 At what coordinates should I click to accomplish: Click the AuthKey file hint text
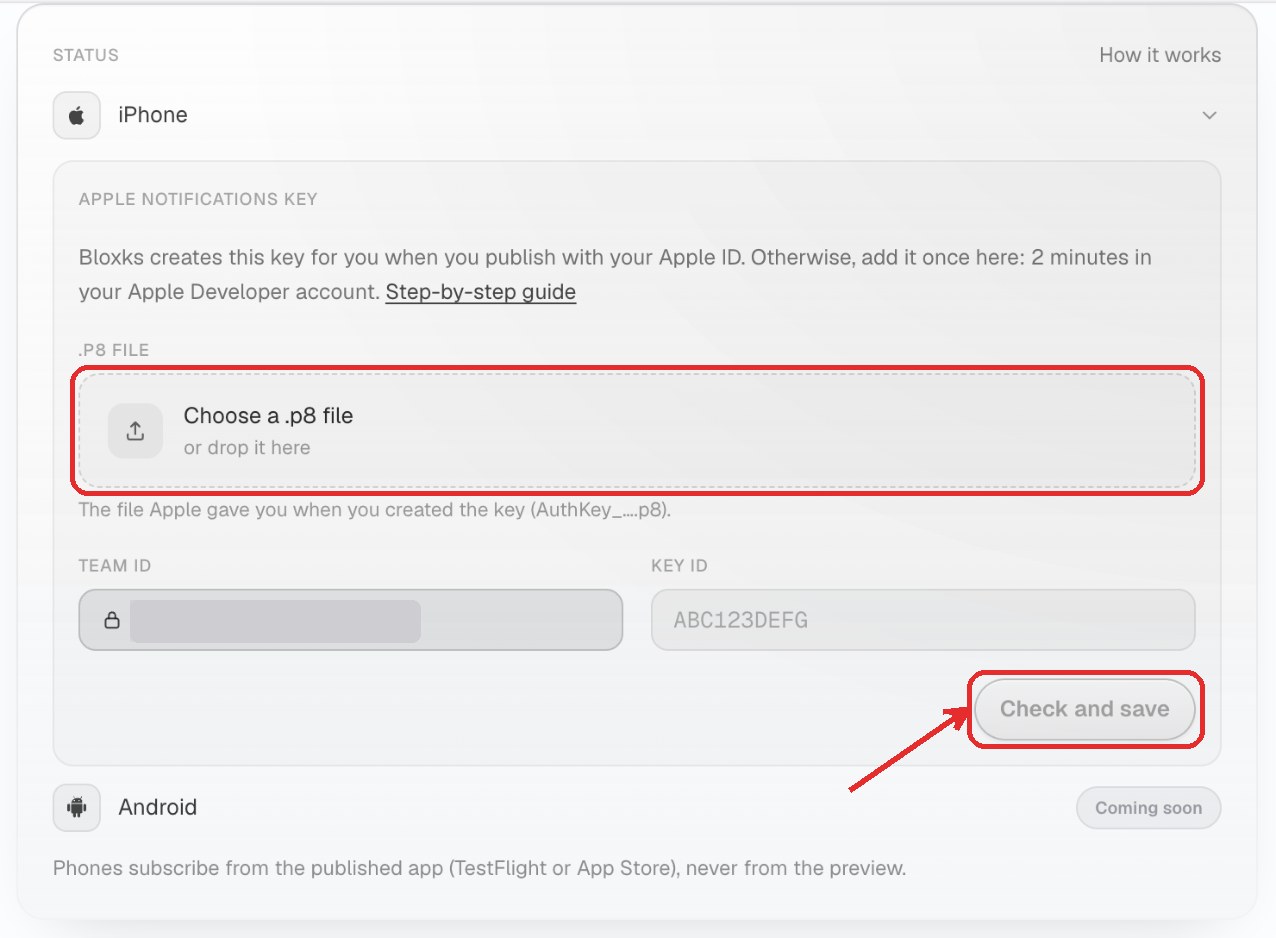pos(375,510)
